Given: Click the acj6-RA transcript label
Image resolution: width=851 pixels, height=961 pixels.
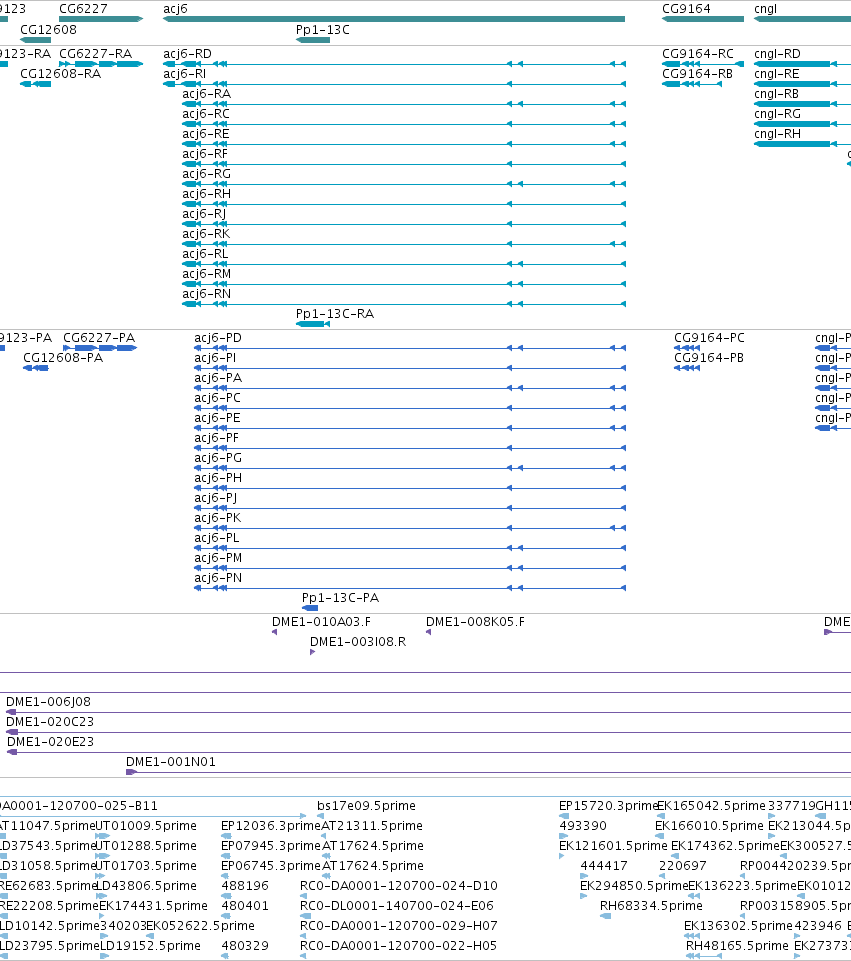Looking at the screenshot, I should (206, 94).
